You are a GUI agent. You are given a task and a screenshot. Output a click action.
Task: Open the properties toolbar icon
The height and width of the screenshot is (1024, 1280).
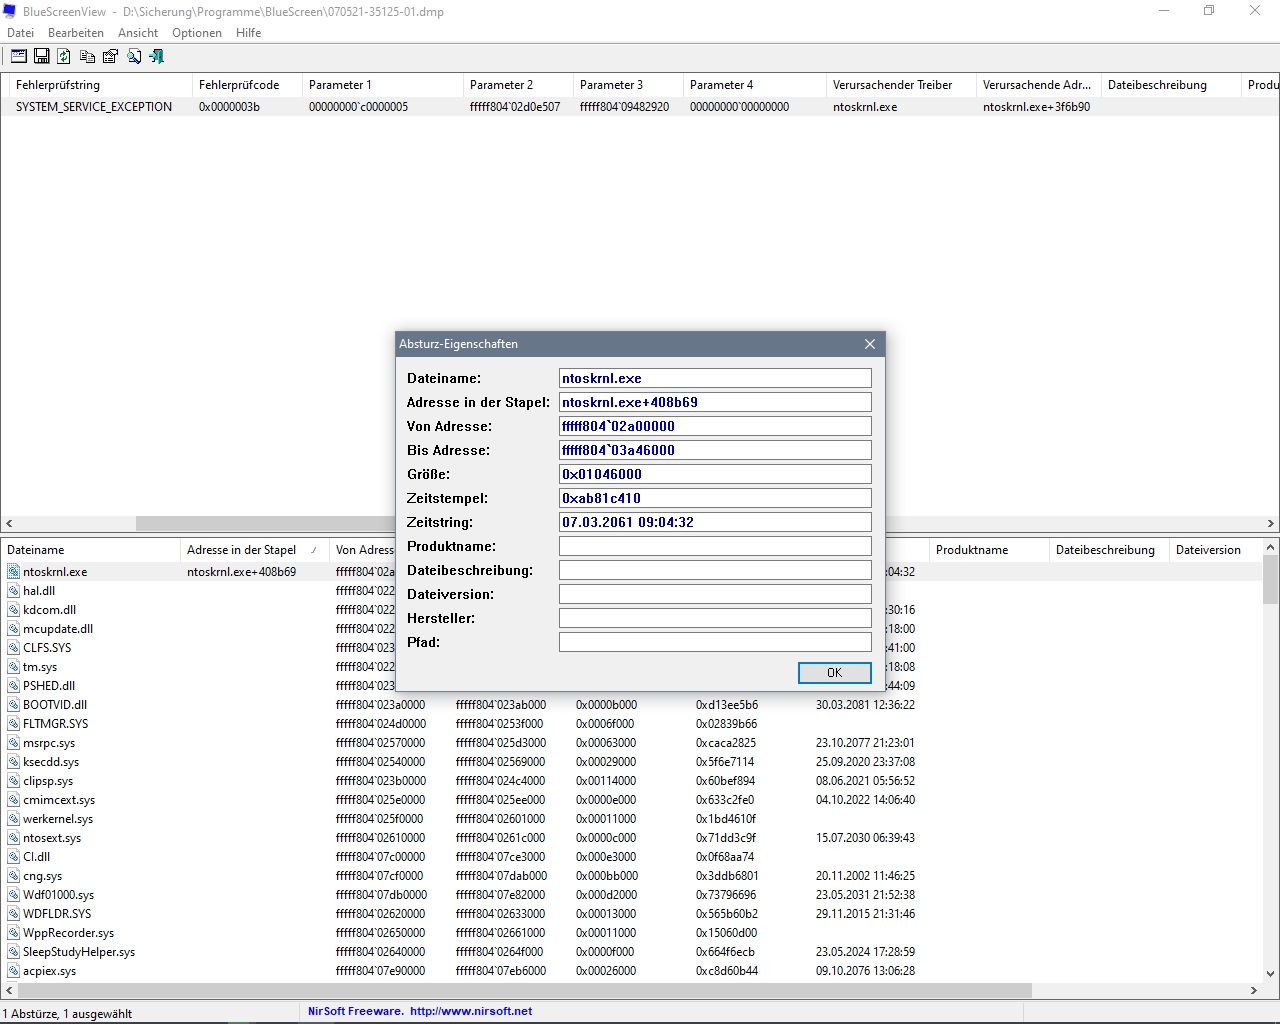[110, 56]
